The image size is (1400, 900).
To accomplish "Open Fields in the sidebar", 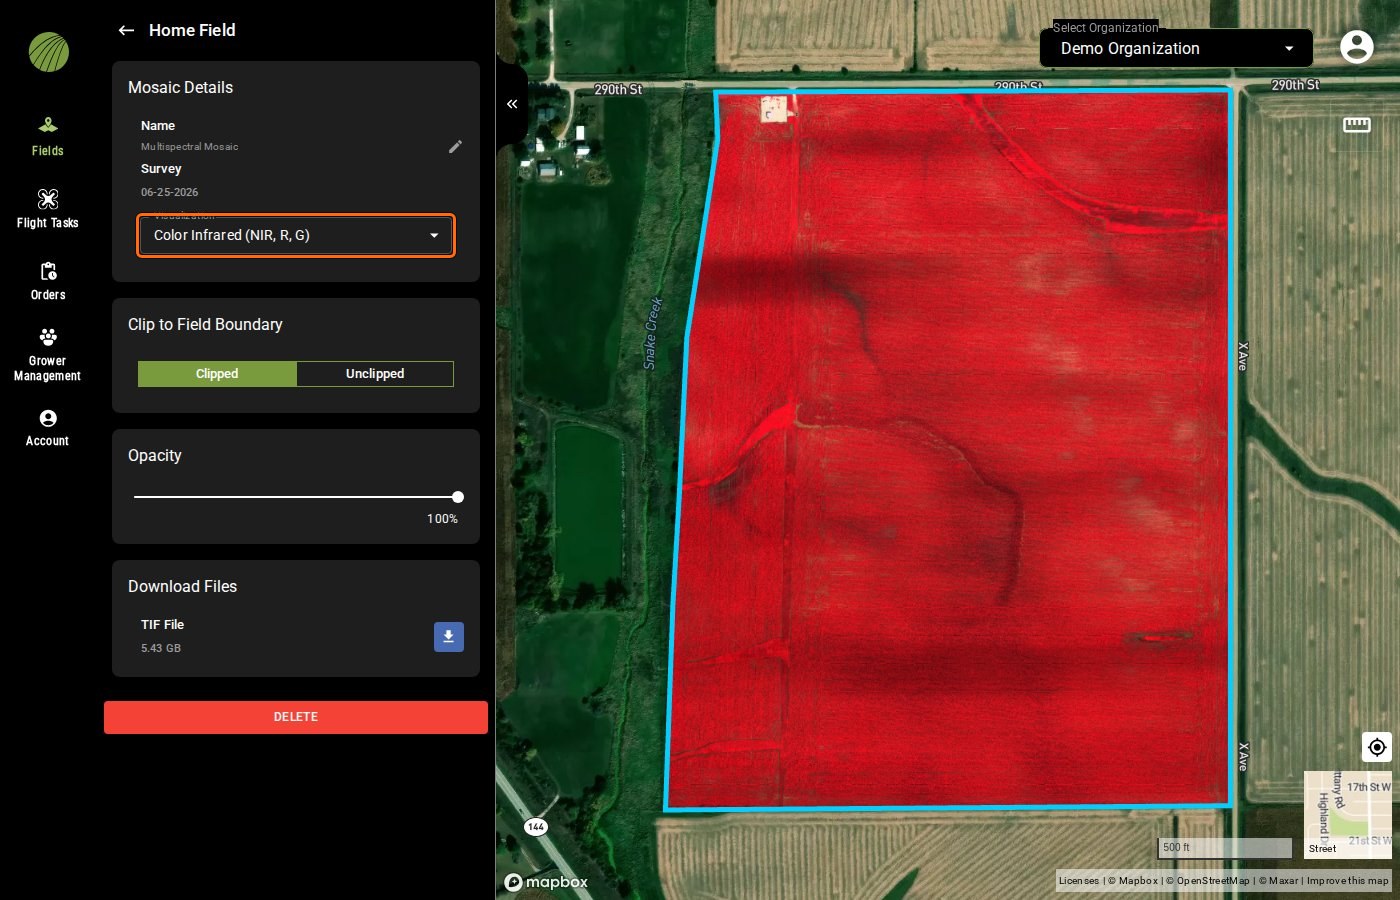I will (47, 137).
